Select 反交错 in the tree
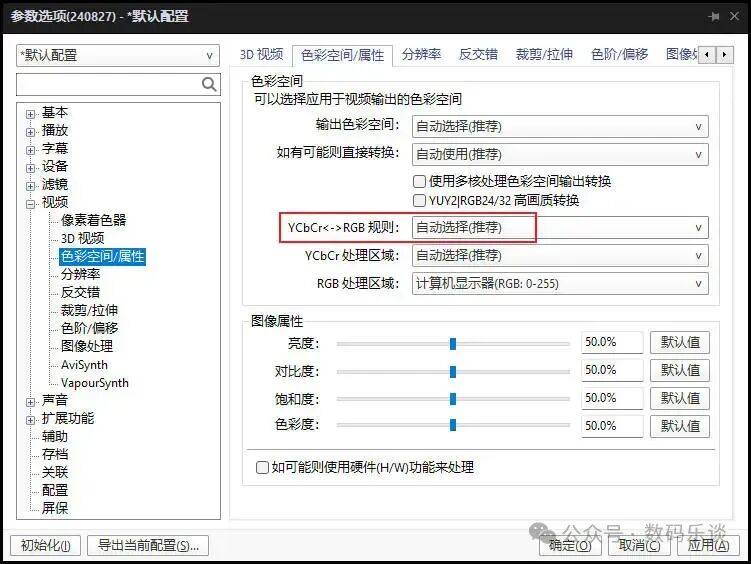751x564 pixels. [80, 292]
